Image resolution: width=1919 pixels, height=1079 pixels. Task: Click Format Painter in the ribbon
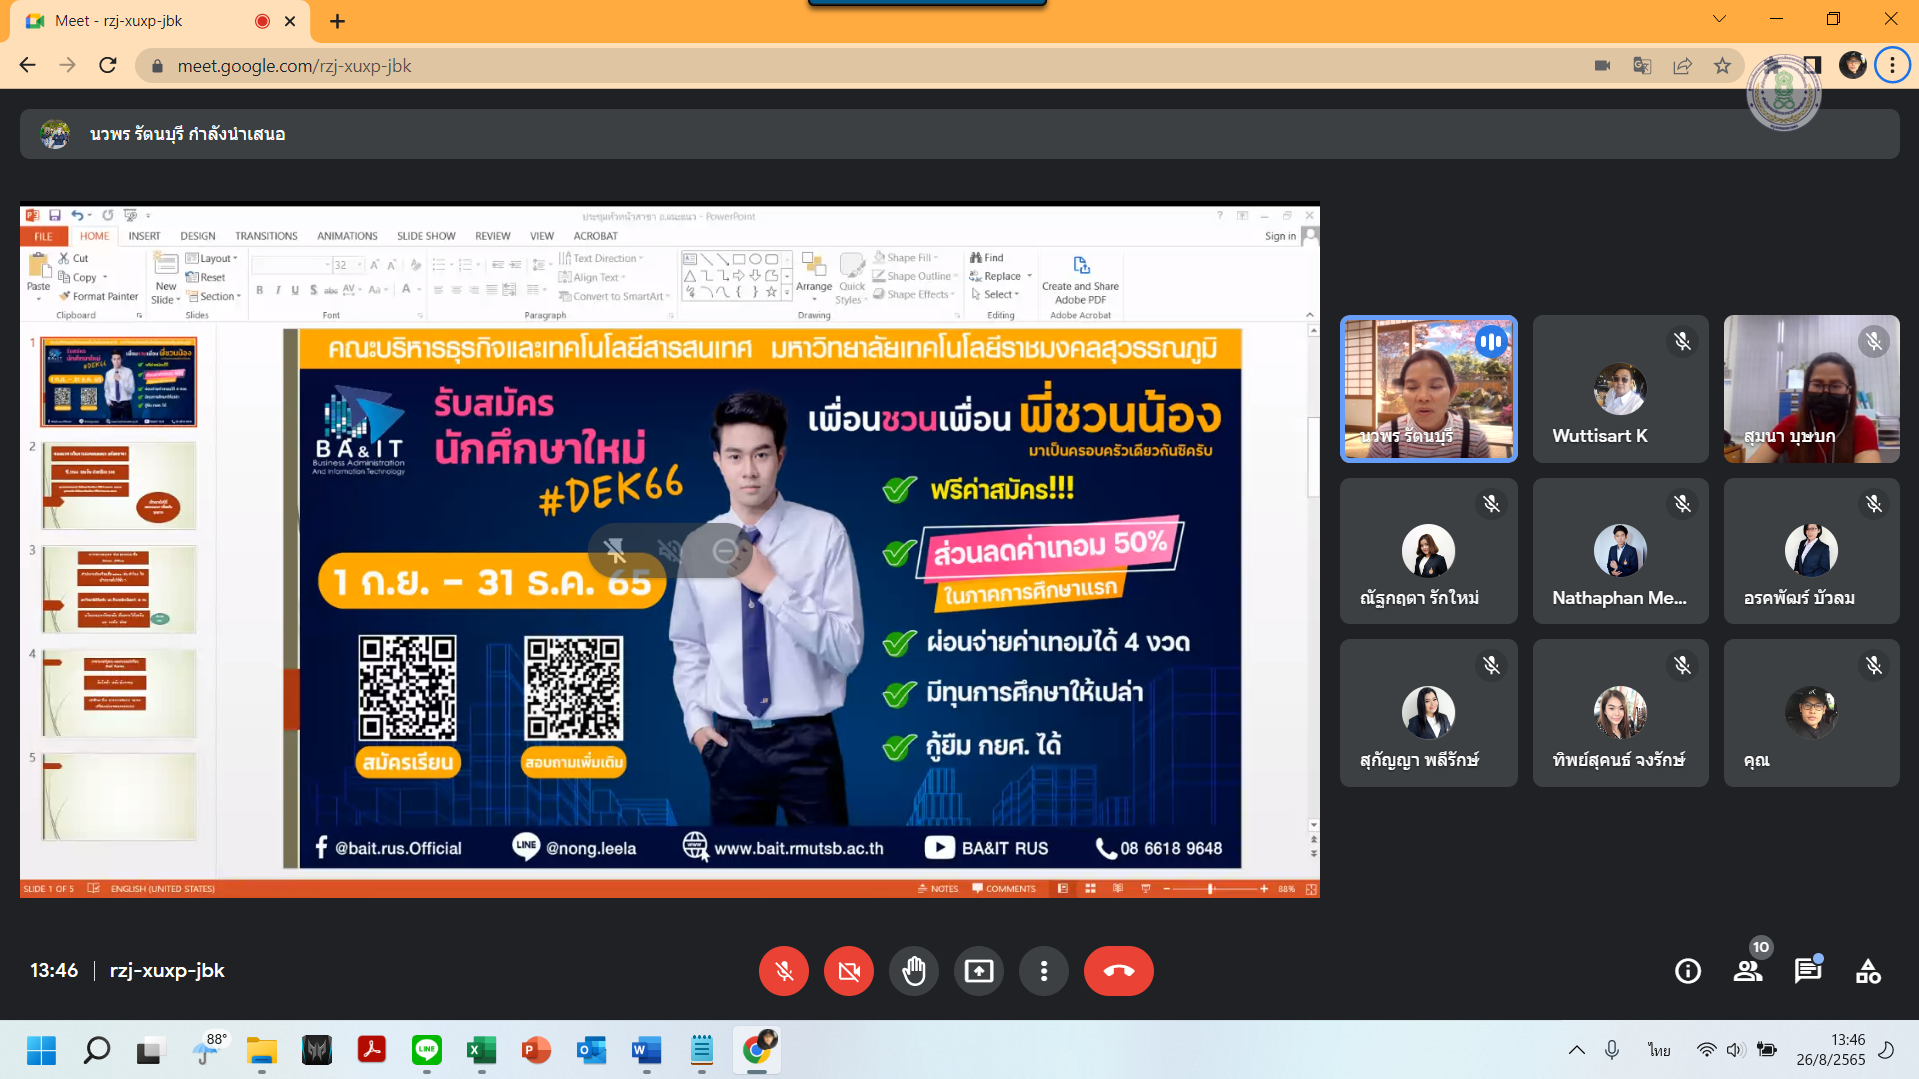[99, 296]
